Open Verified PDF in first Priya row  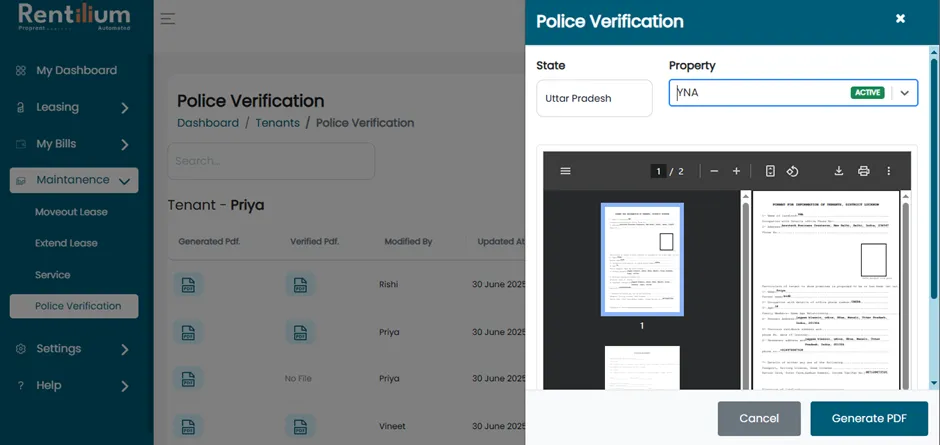[300, 332]
